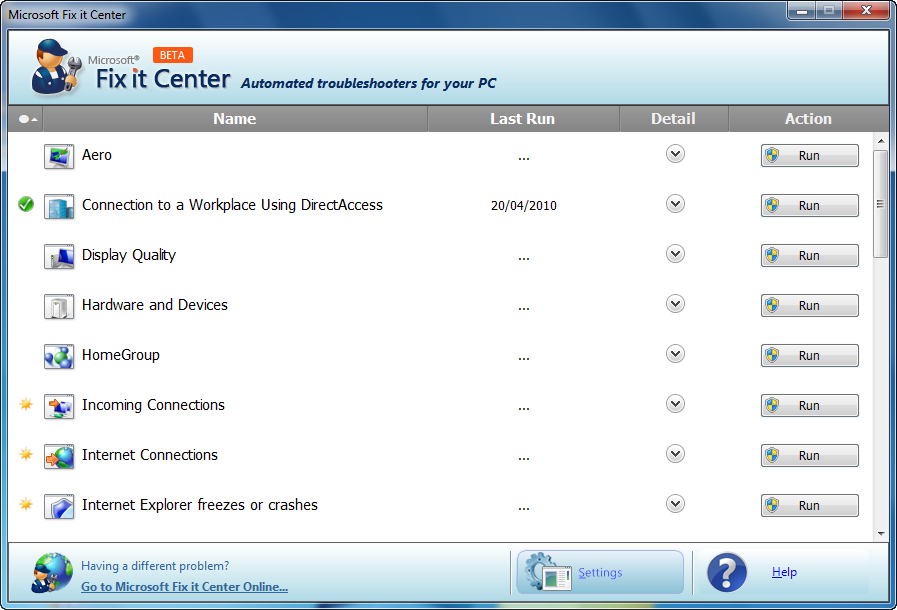Screen dimensions: 897x610
Task: Expand details for the Aero troubleshooter
Action: 675,154
